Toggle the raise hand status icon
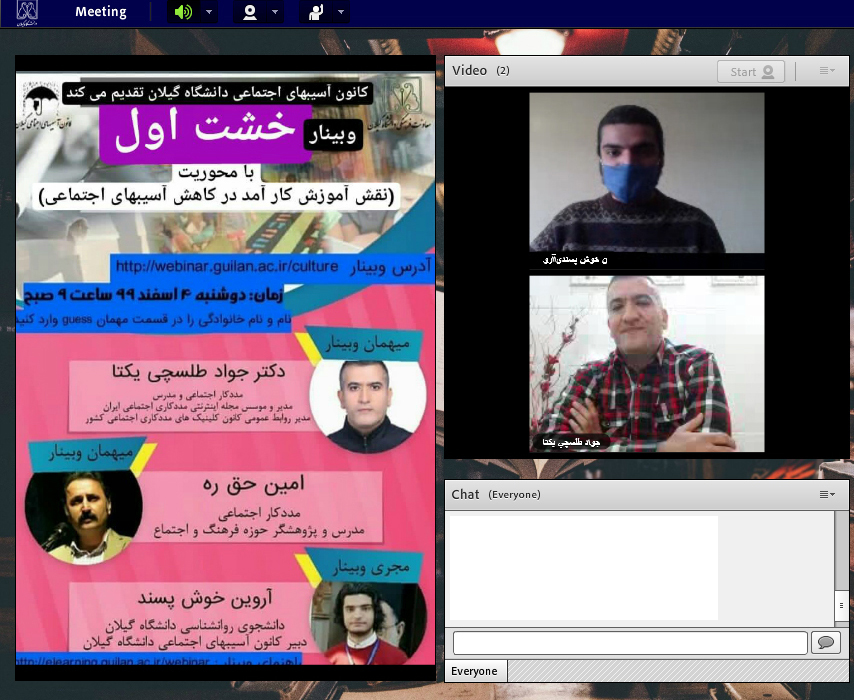The width and height of the screenshot is (854, 700). point(316,13)
